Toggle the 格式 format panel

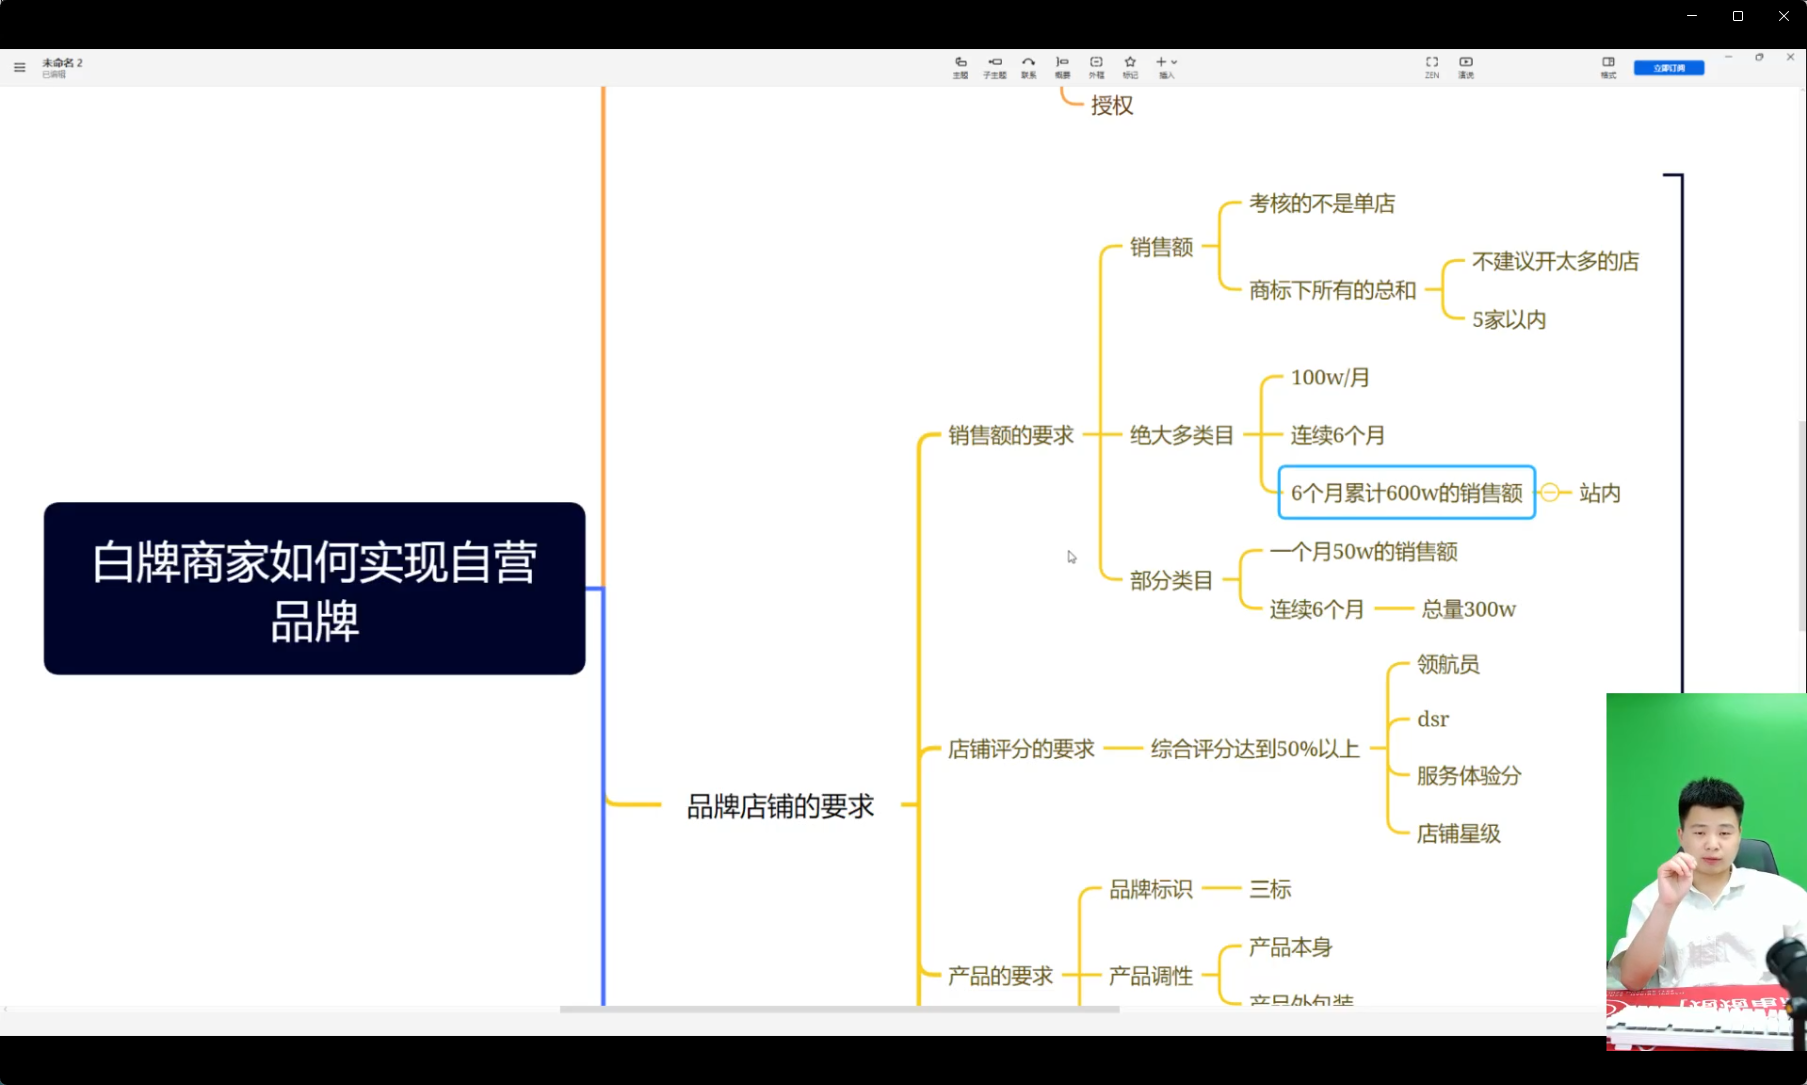coord(1607,66)
